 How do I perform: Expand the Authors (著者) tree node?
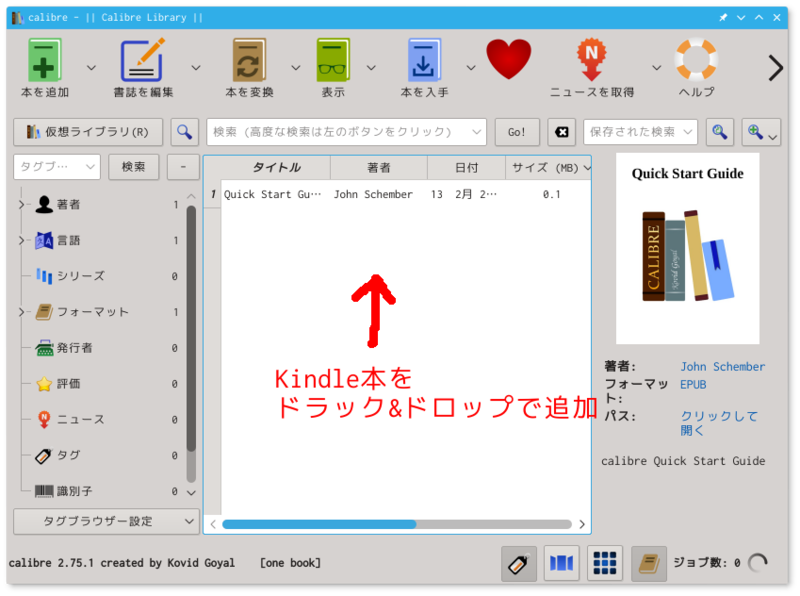[21, 205]
